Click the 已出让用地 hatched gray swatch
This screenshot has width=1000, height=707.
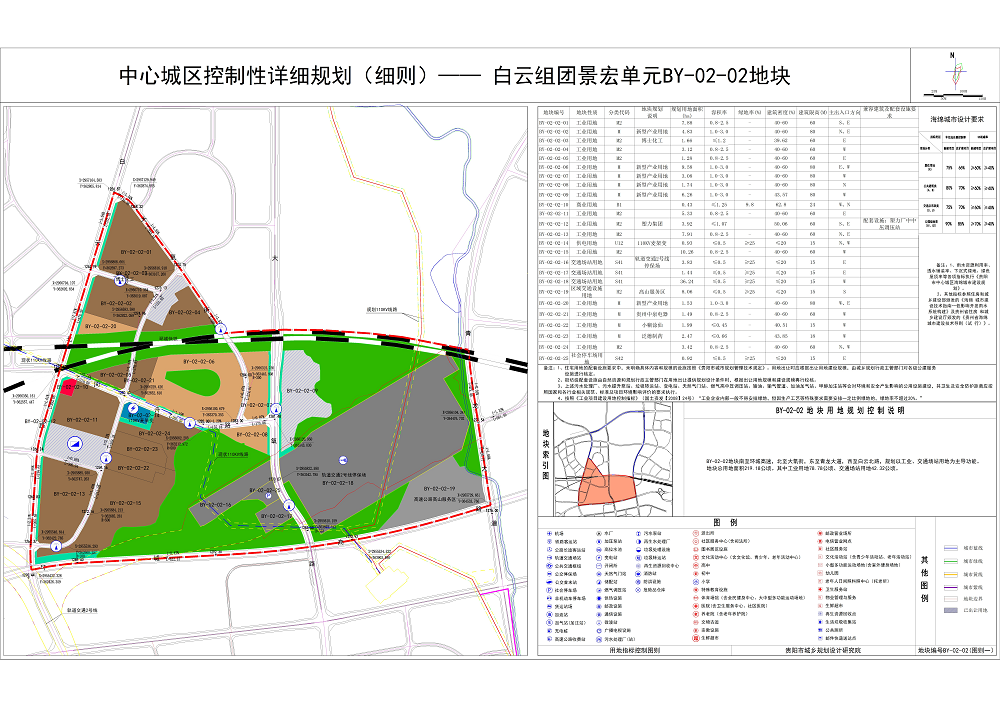(951, 610)
